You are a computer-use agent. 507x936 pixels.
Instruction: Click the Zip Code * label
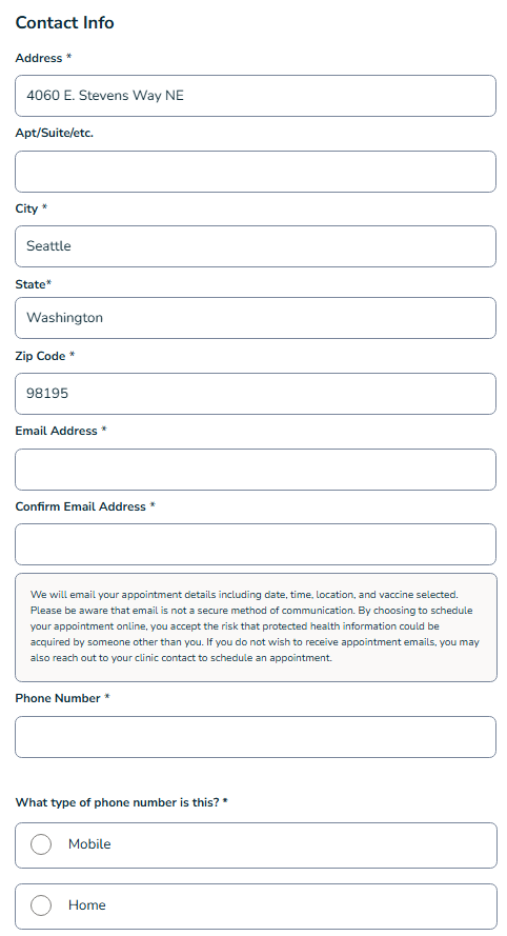(45, 356)
